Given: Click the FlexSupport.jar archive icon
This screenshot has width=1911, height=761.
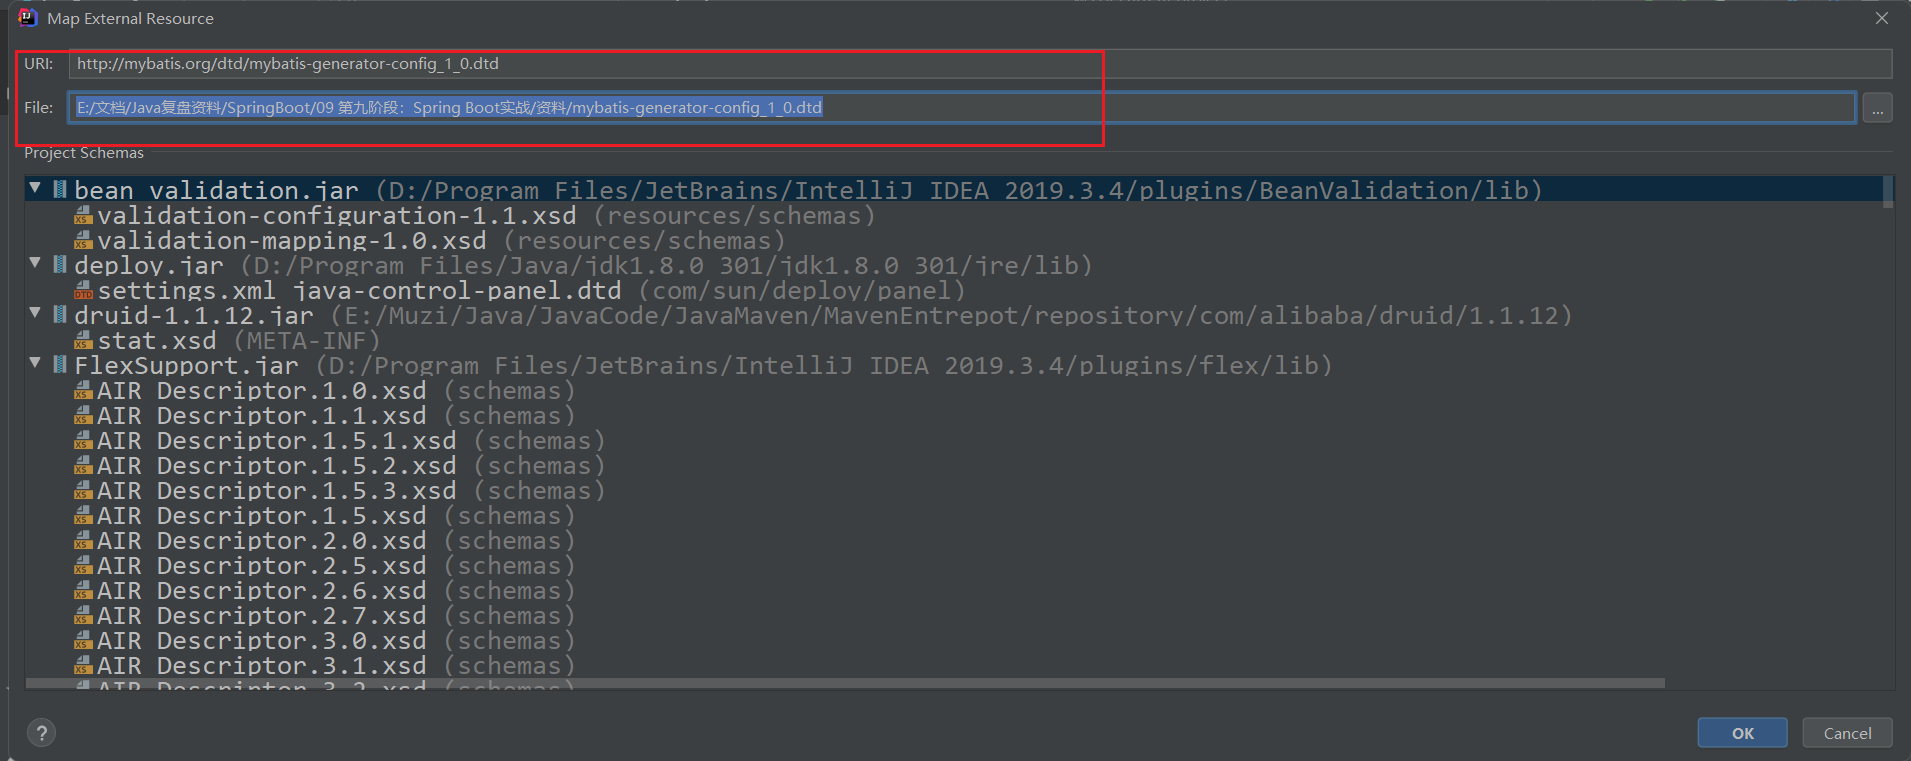Looking at the screenshot, I should (x=60, y=363).
